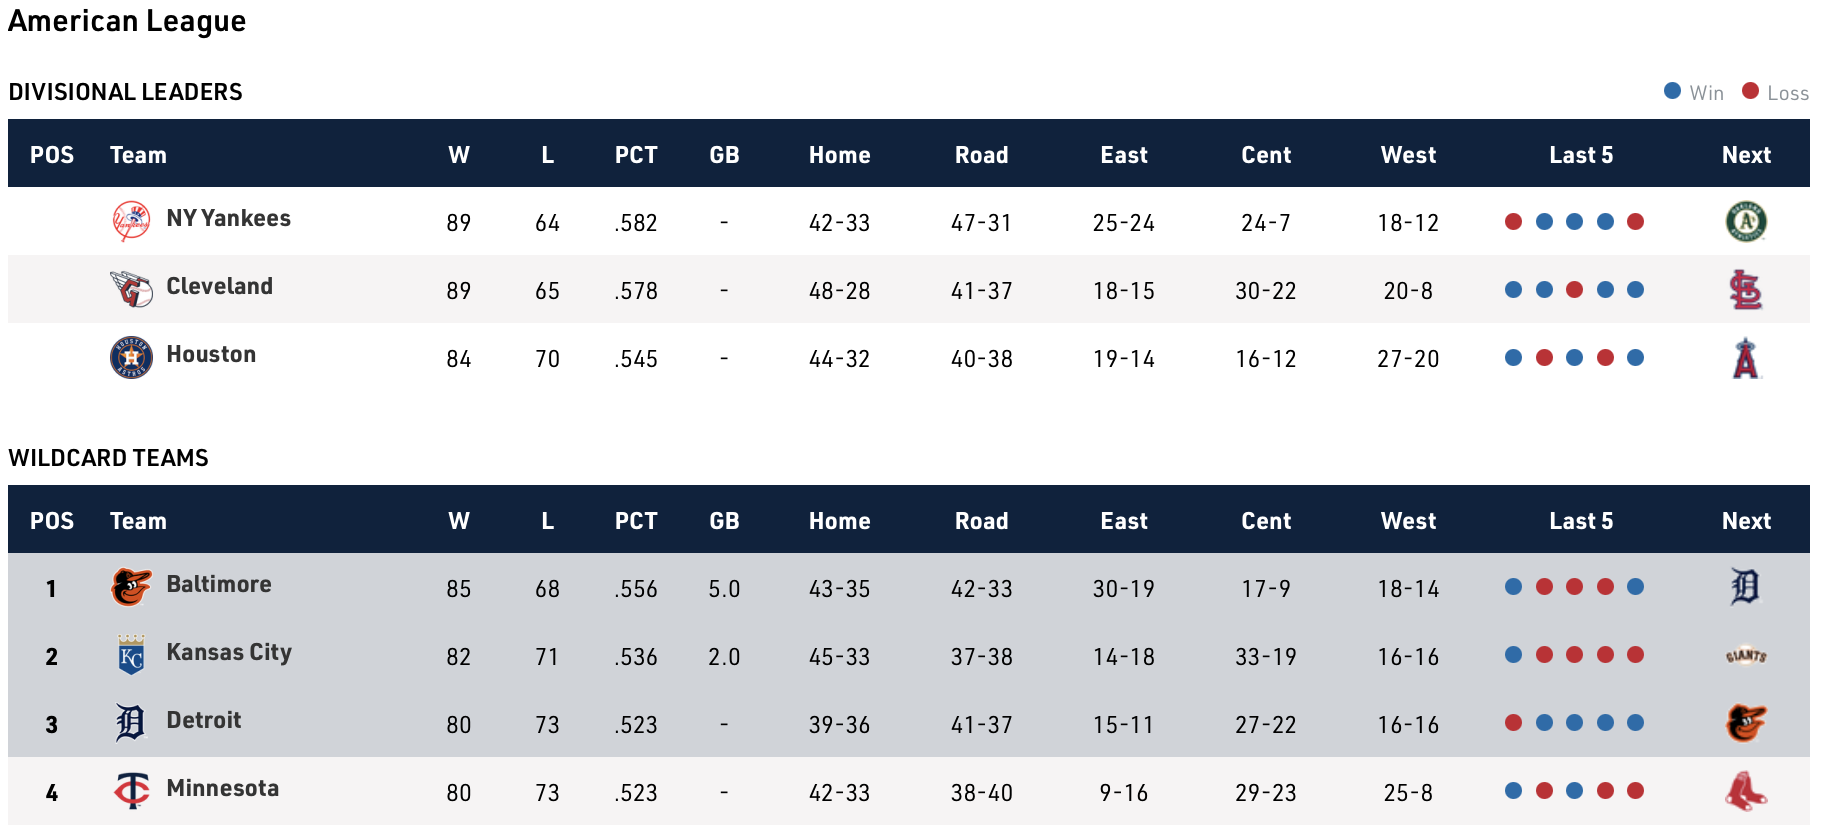Click the blue Win legend dot
Screen dimensions: 1822x828
point(1672,91)
